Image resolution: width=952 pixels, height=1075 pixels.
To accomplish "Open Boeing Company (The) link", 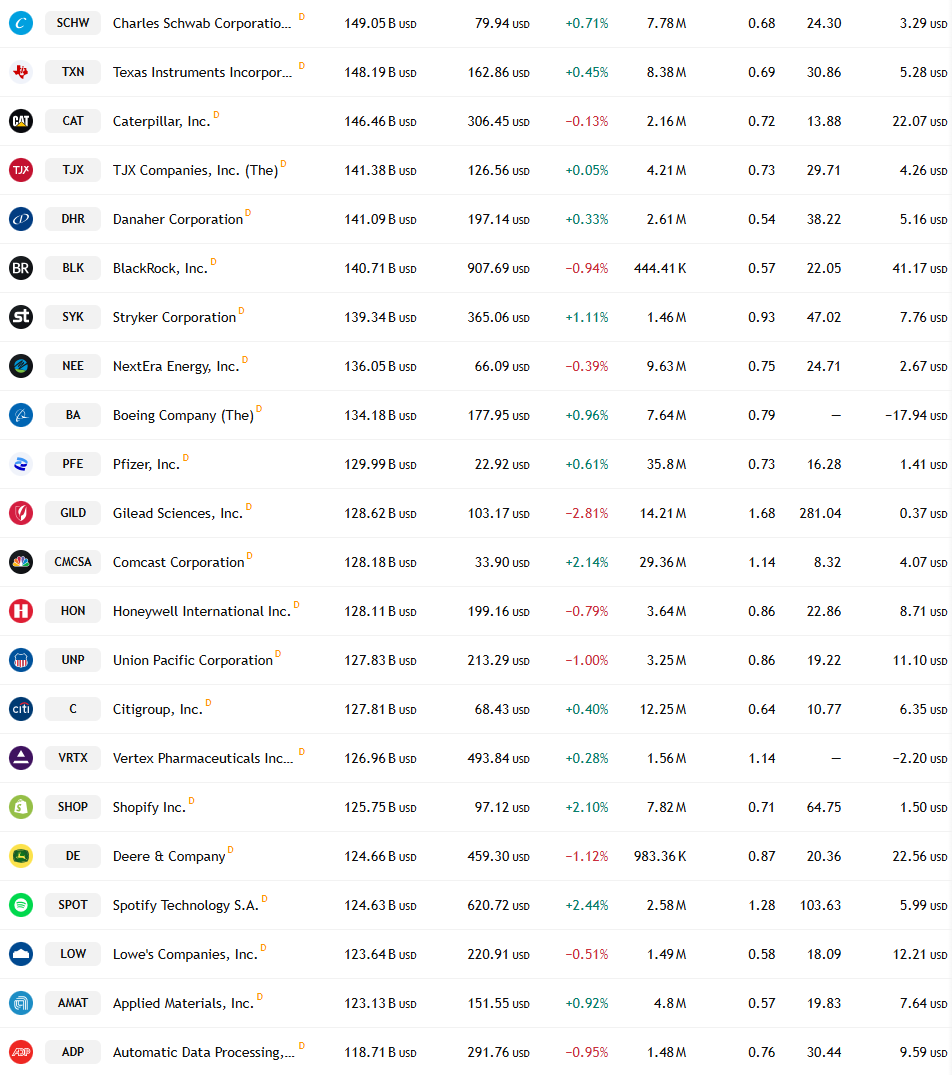I will coord(183,415).
